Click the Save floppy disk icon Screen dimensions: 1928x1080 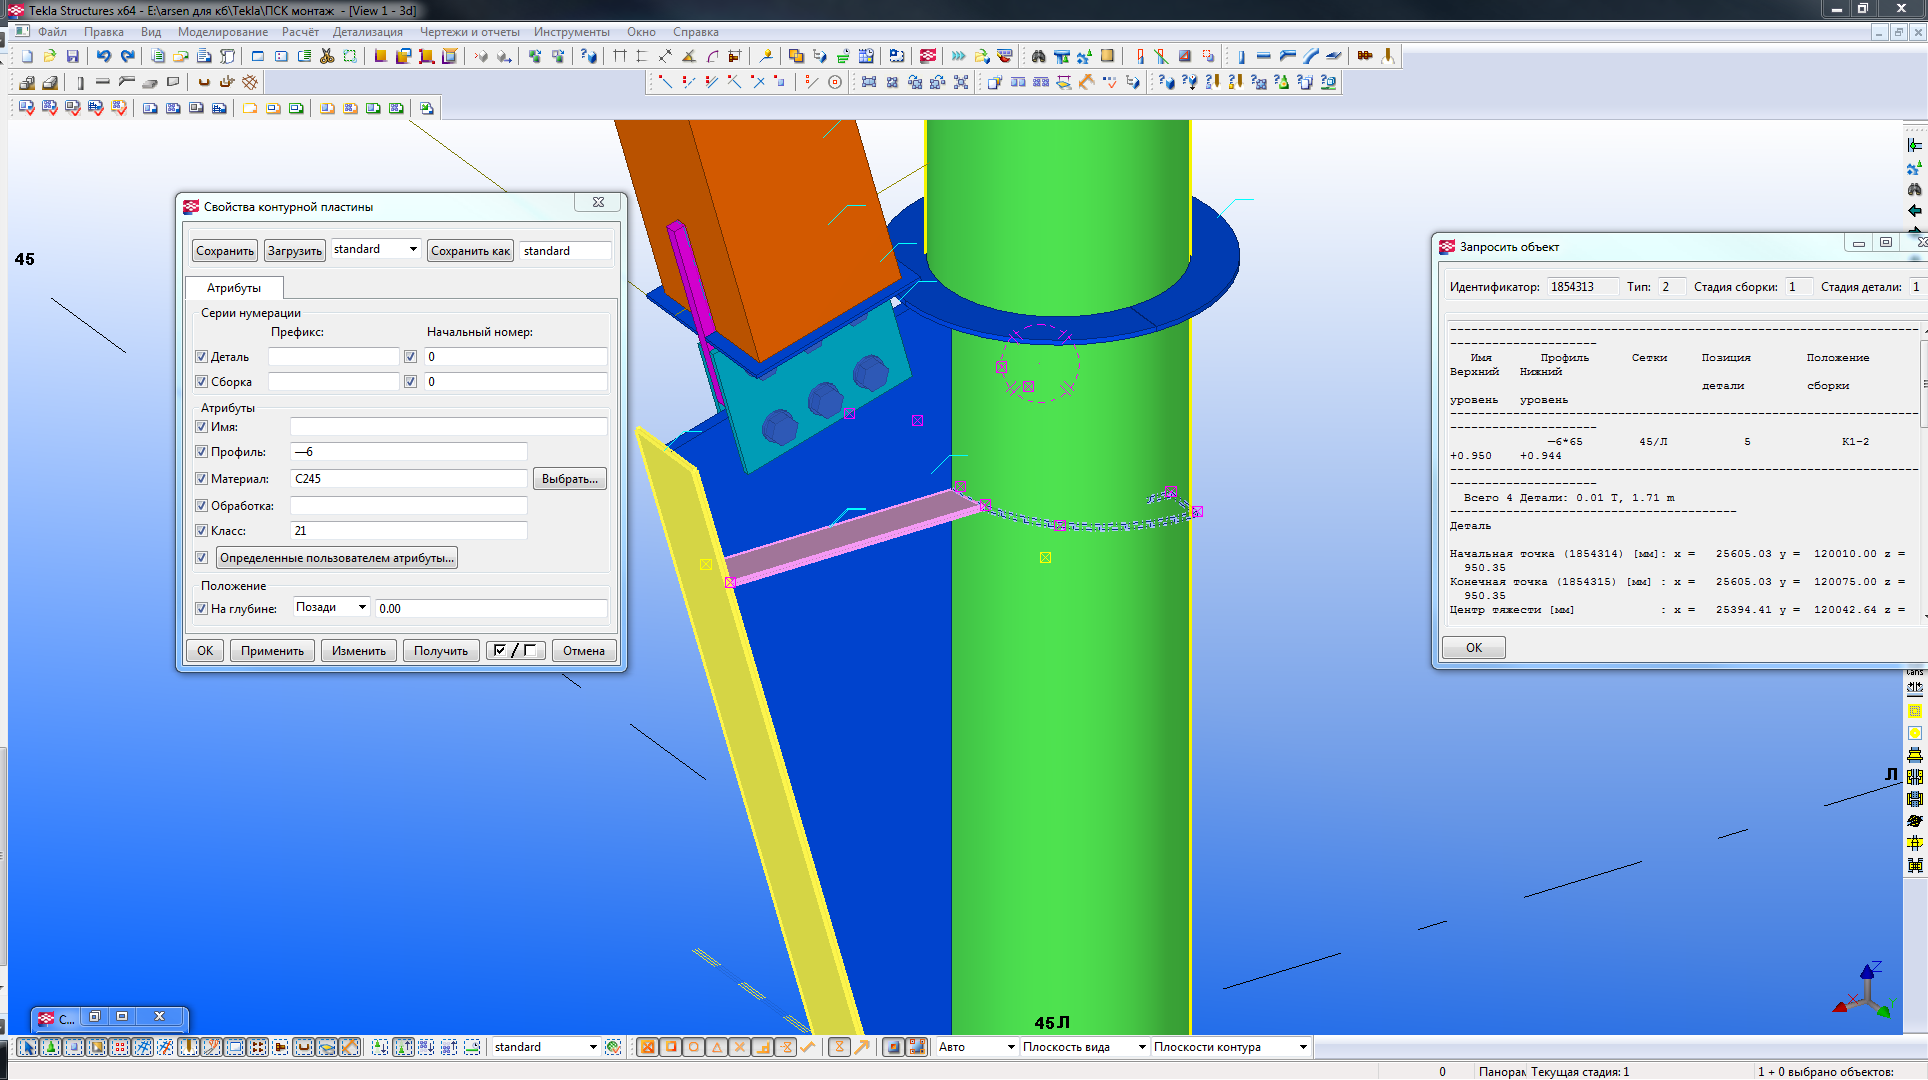72,56
